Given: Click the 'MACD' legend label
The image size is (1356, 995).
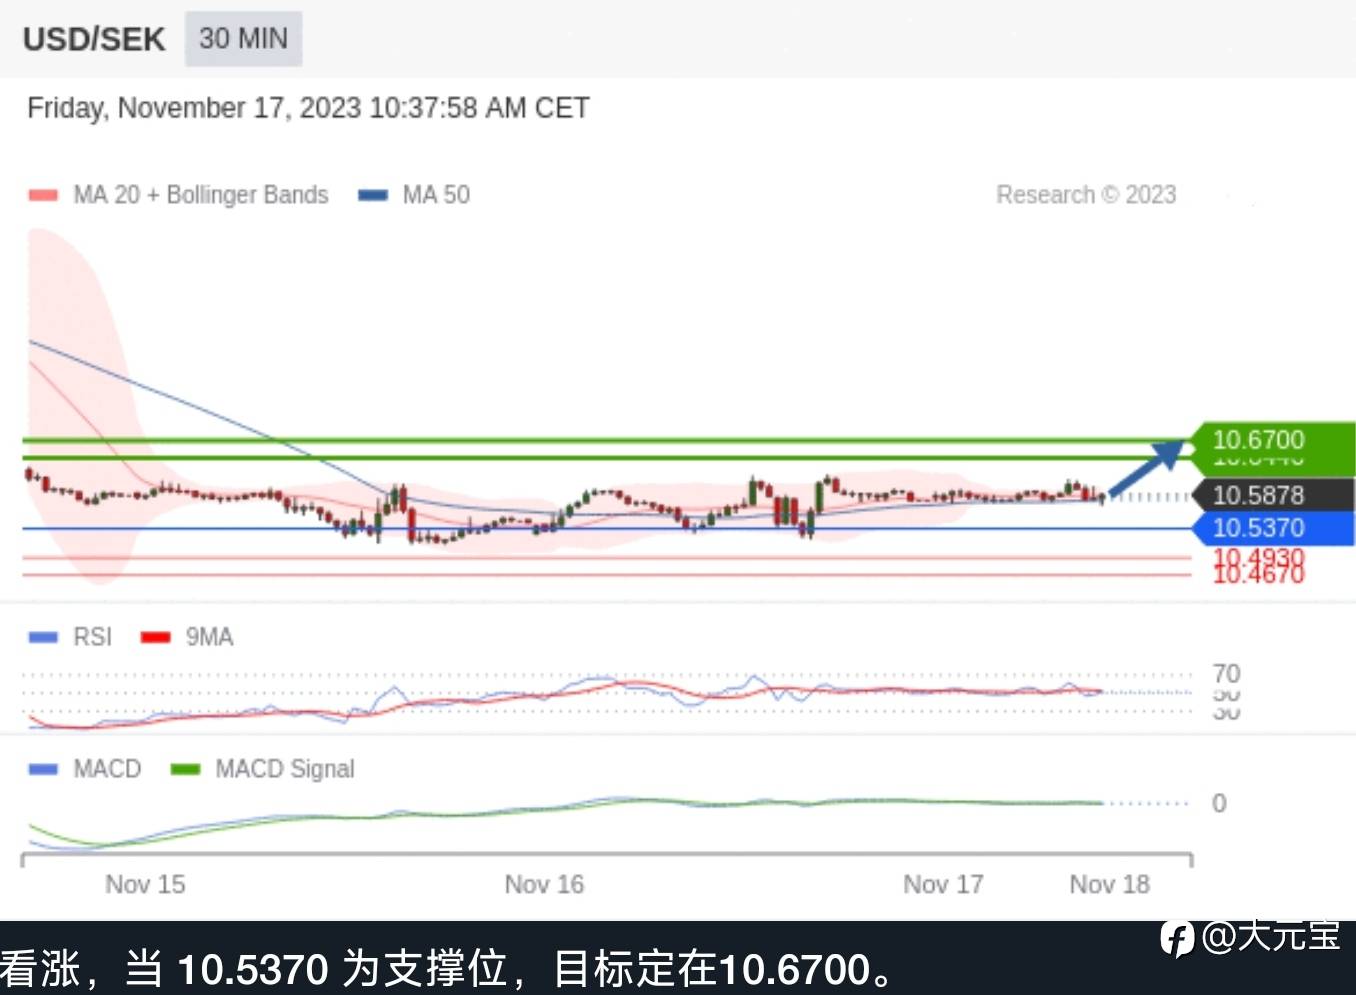Looking at the screenshot, I should click(x=107, y=769).
